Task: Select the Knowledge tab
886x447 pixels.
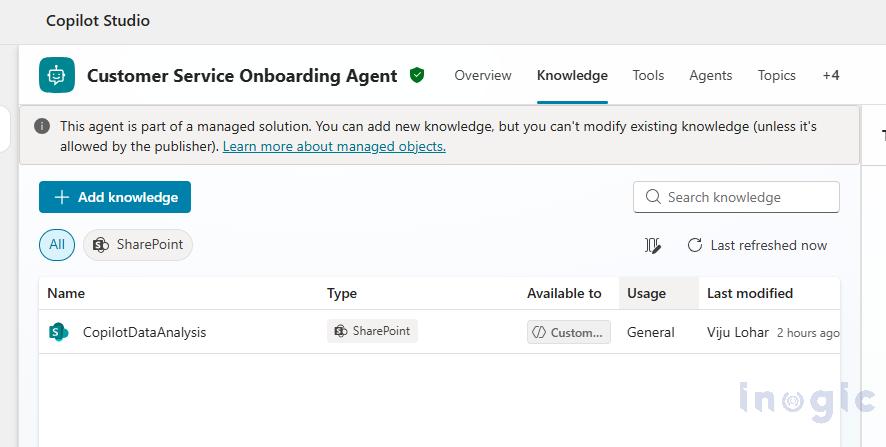Action: click(572, 75)
